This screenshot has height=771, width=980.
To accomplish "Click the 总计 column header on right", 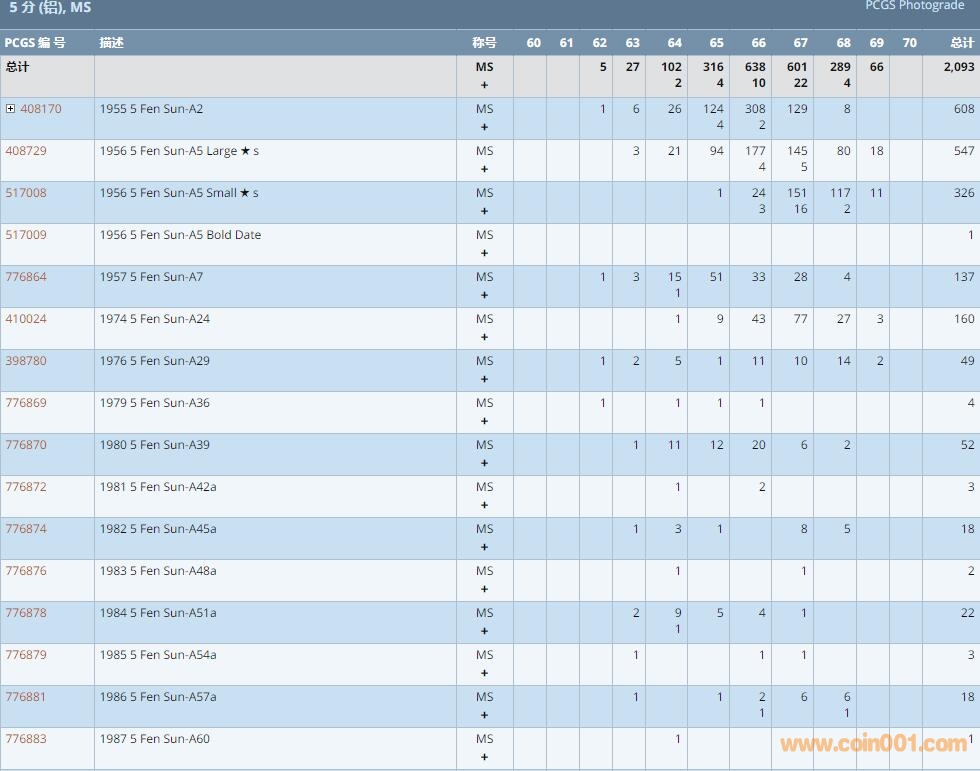I will [x=961, y=43].
